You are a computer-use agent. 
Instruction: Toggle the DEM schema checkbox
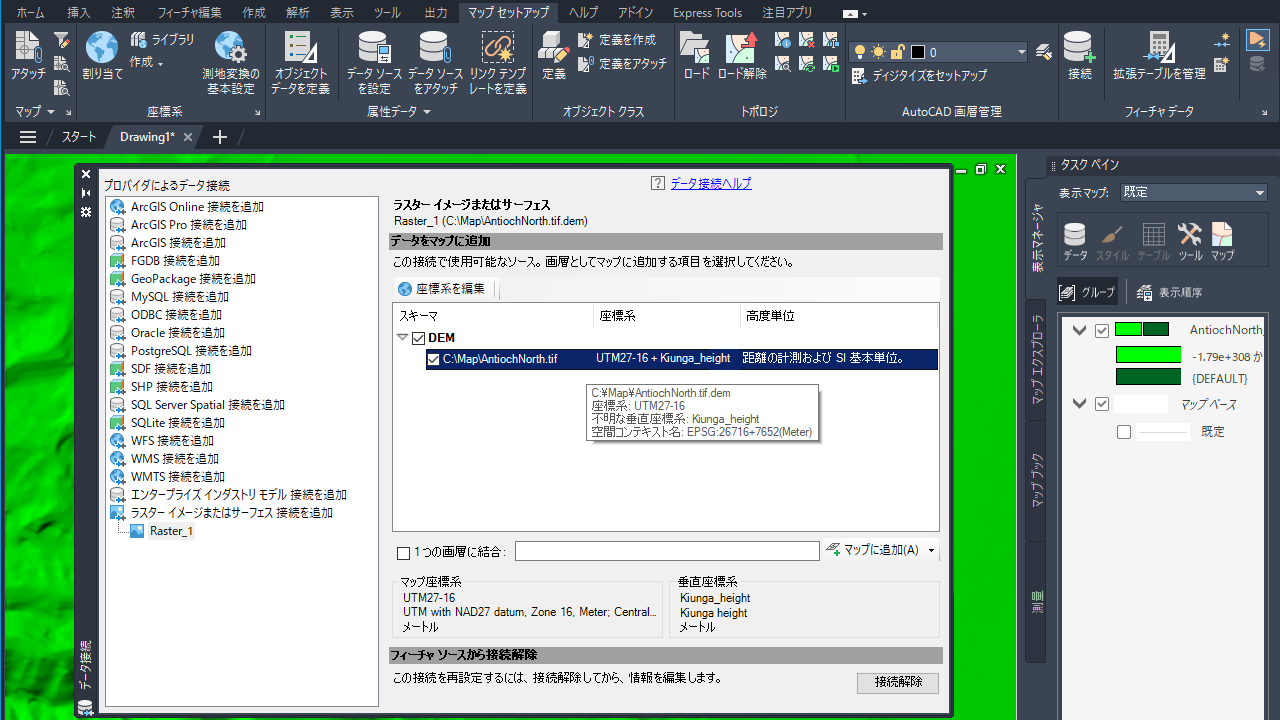pos(419,338)
